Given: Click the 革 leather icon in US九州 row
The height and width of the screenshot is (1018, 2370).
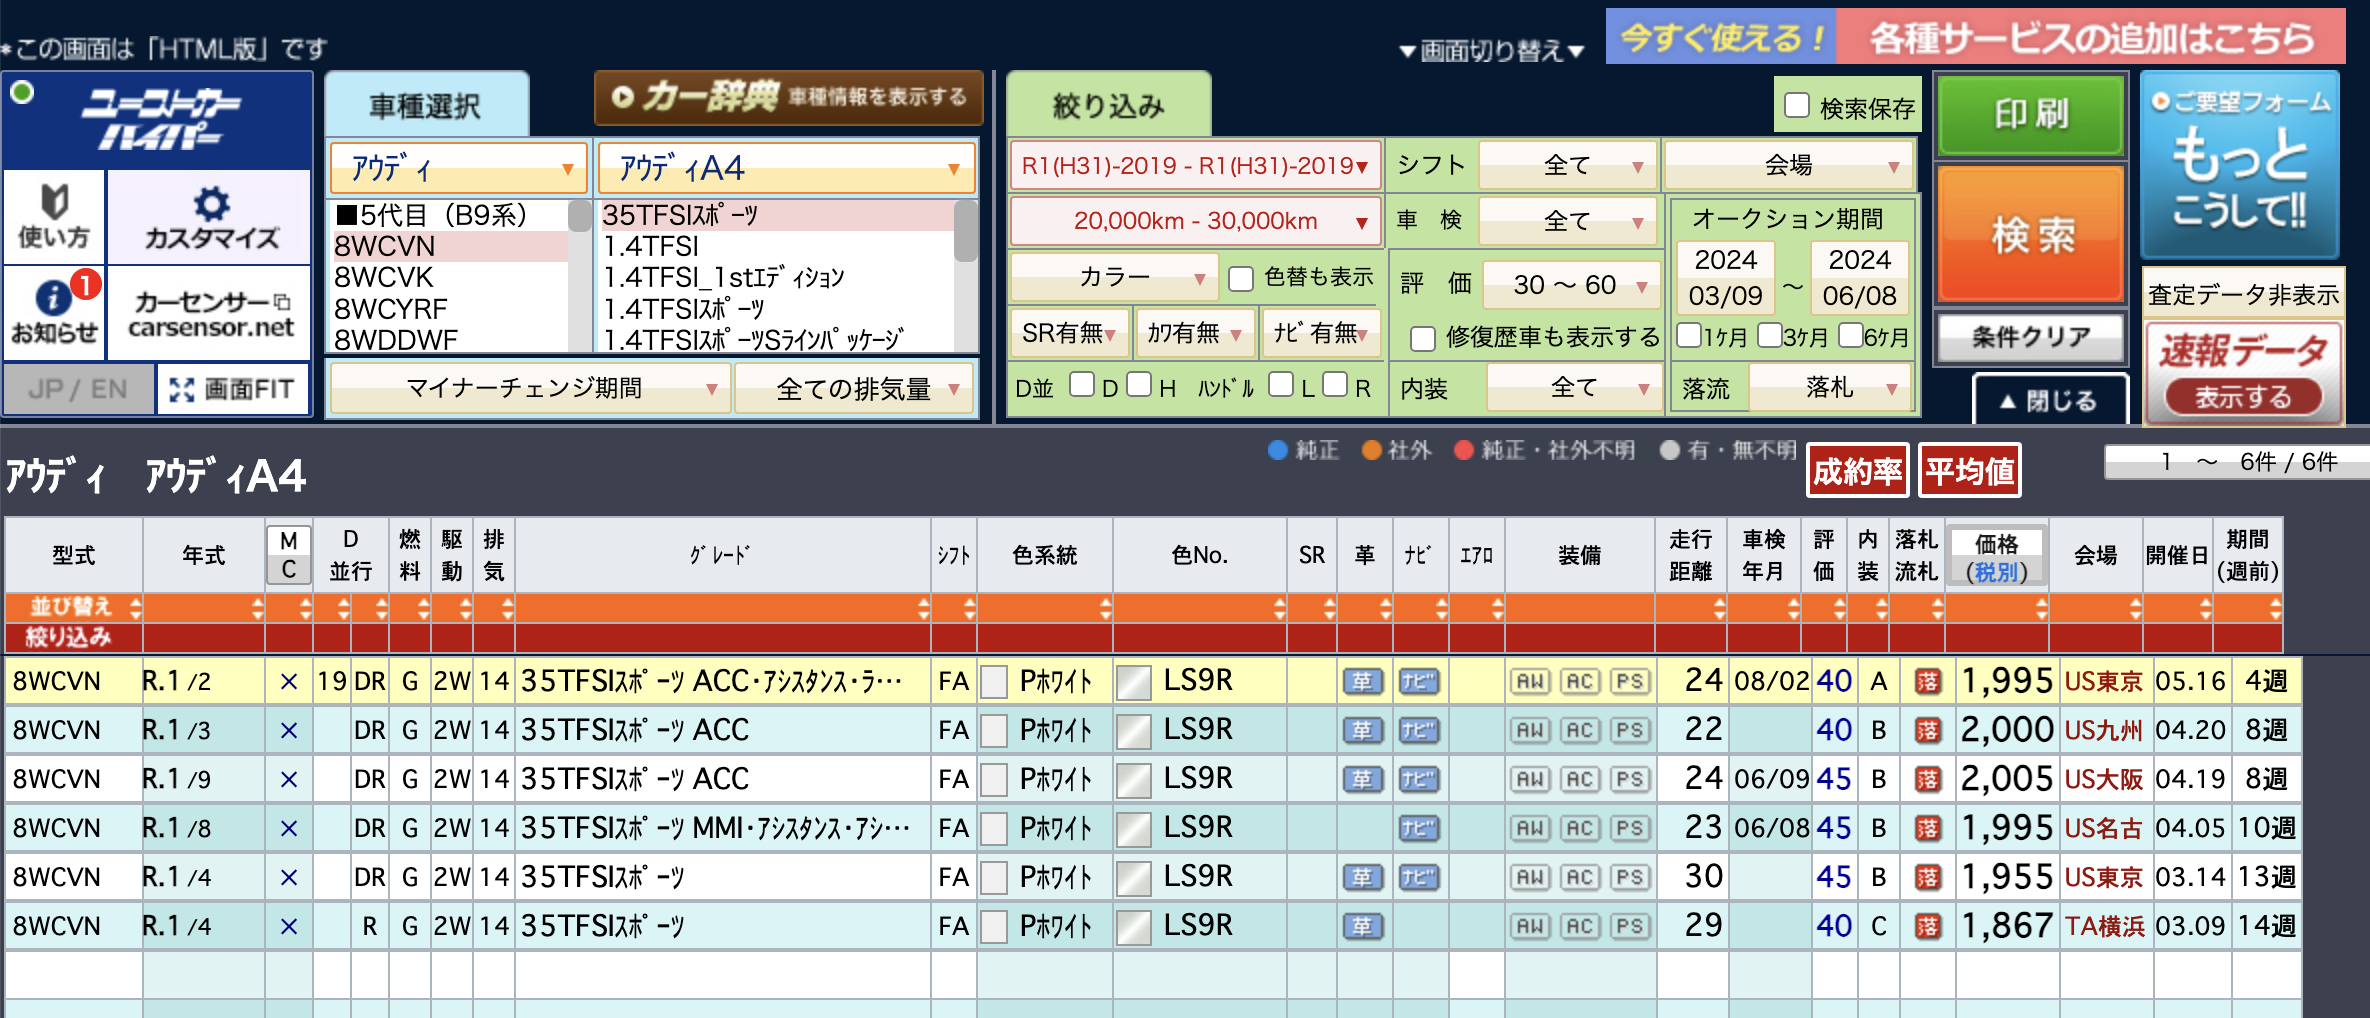Looking at the screenshot, I should click(x=1362, y=731).
